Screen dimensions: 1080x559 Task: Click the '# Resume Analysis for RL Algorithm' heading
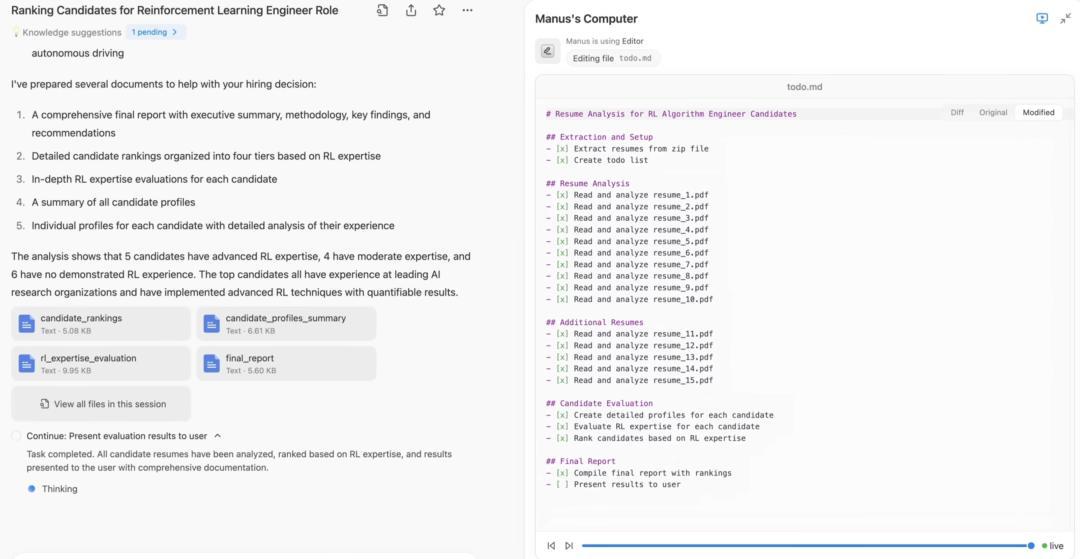[x=671, y=114]
